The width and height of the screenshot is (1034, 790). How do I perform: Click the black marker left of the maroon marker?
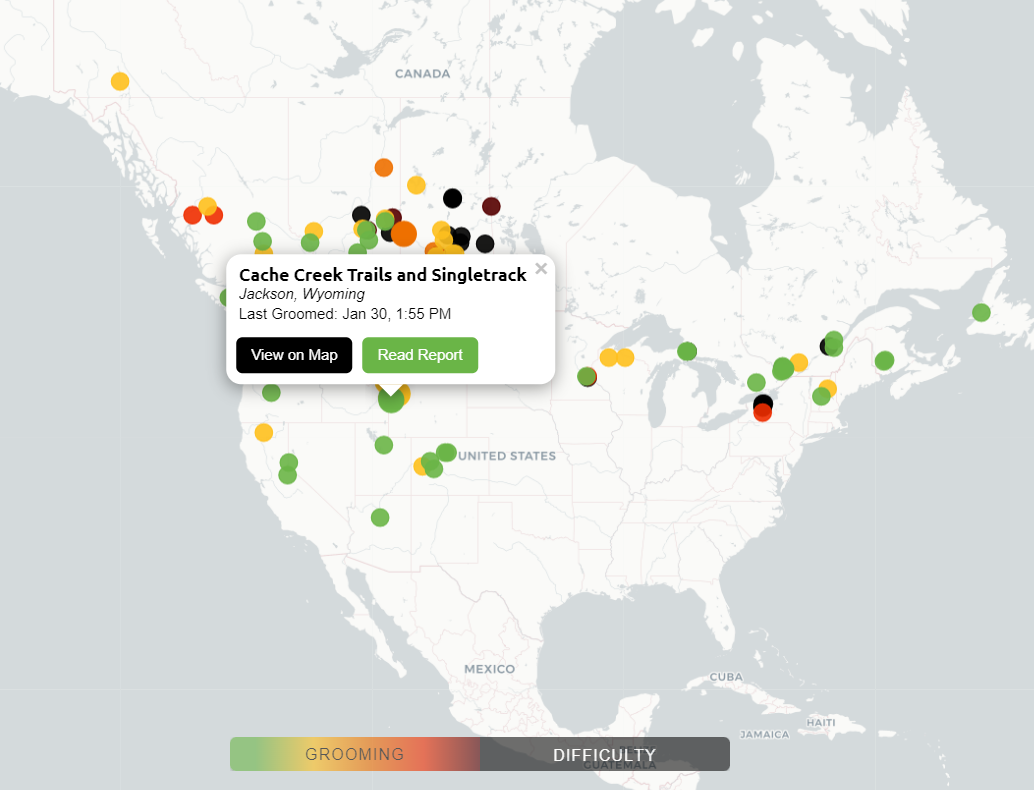point(452,198)
